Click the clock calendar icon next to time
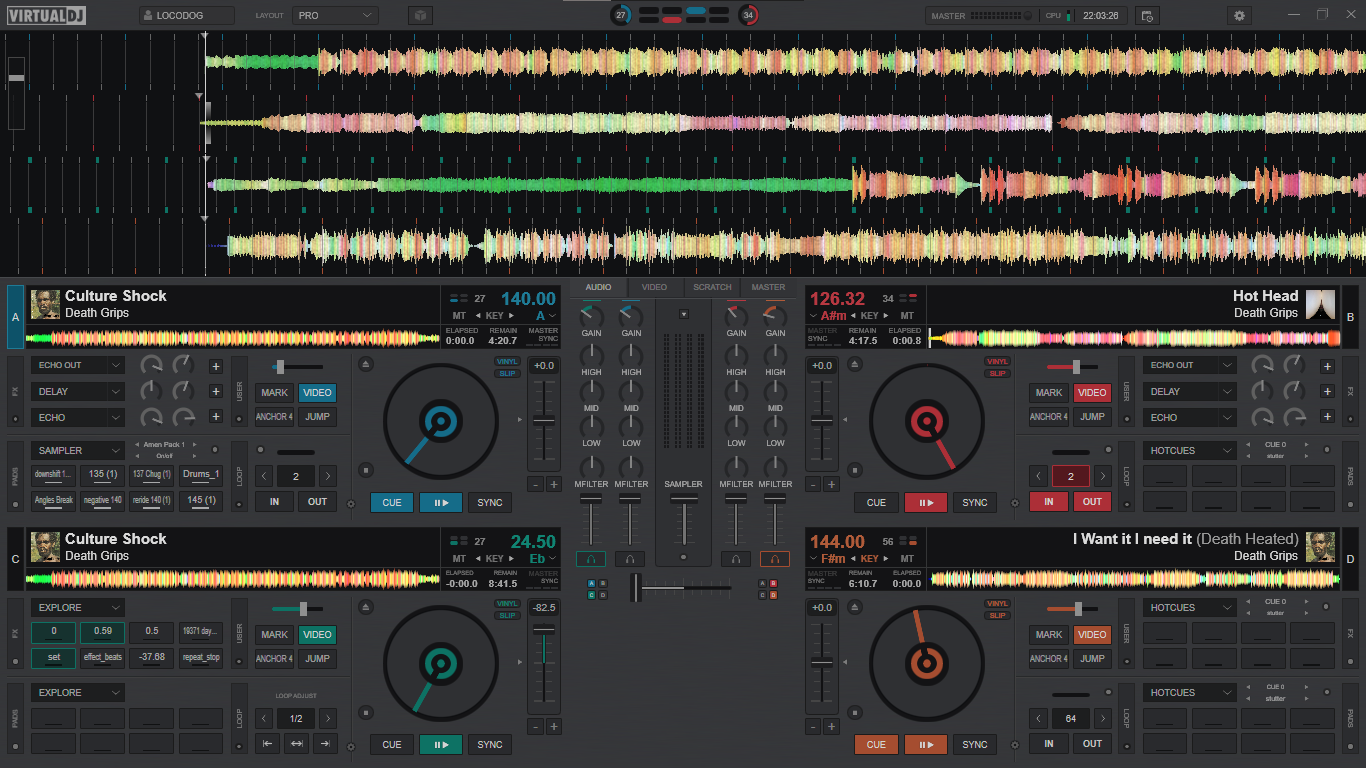The height and width of the screenshot is (769, 1367). coord(1147,16)
